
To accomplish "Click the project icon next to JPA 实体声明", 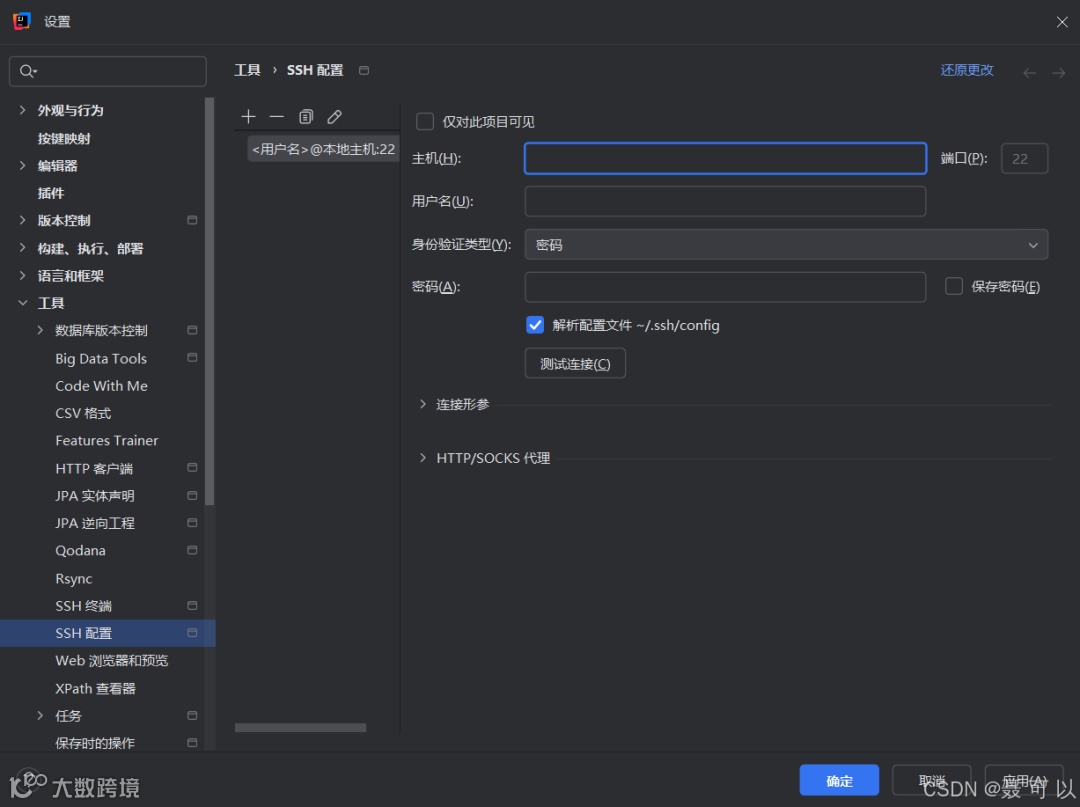I will [x=192, y=496].
